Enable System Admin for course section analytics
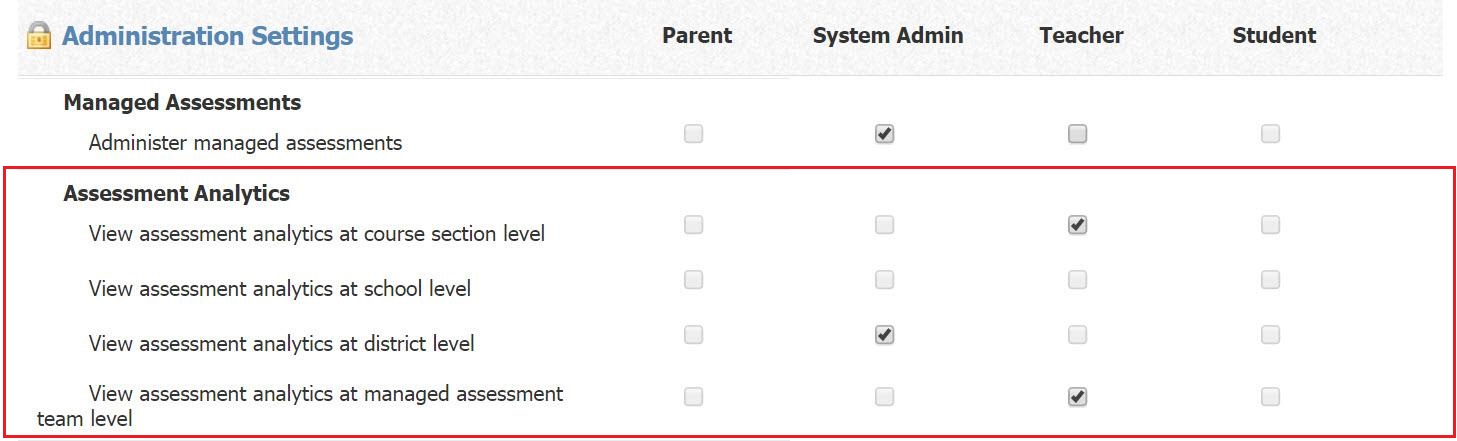The height and width of the screenshot is (441, 1457). point(884,225)
